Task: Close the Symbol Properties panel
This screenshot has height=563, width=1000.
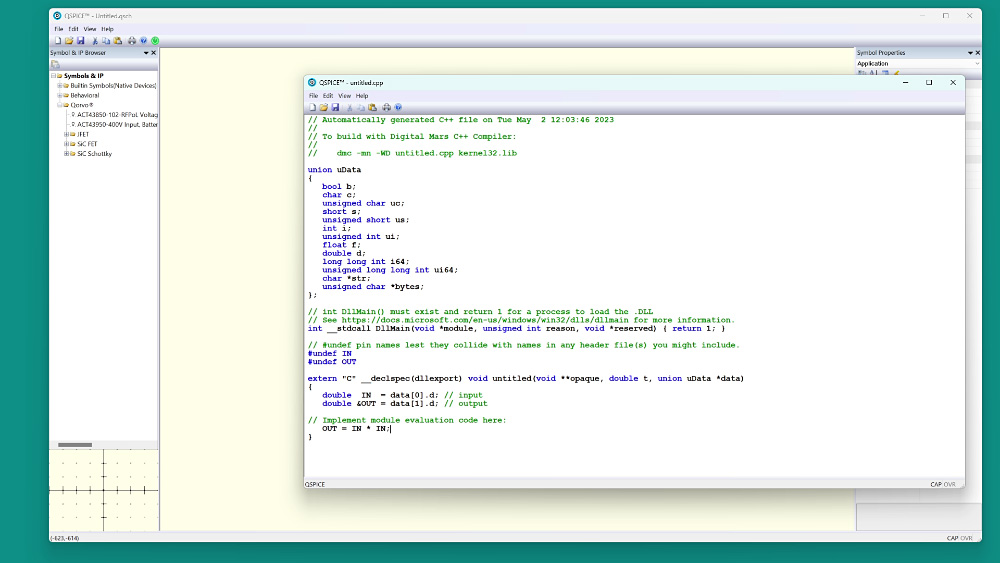Action: pyautogui.click(x=978, y=53)
